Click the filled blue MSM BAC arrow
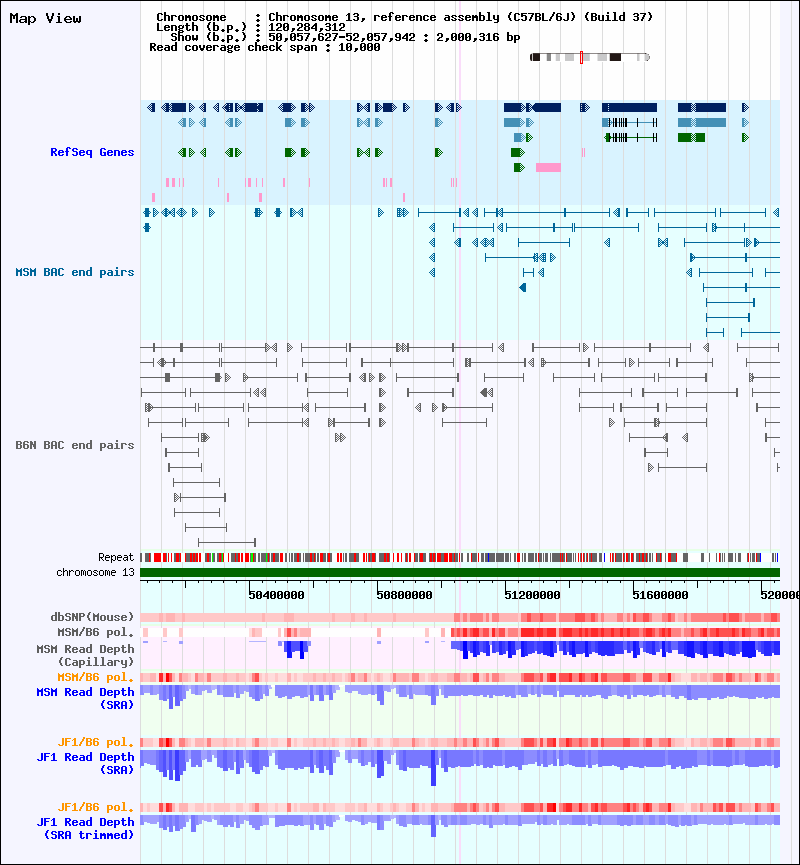 (522, 287)
